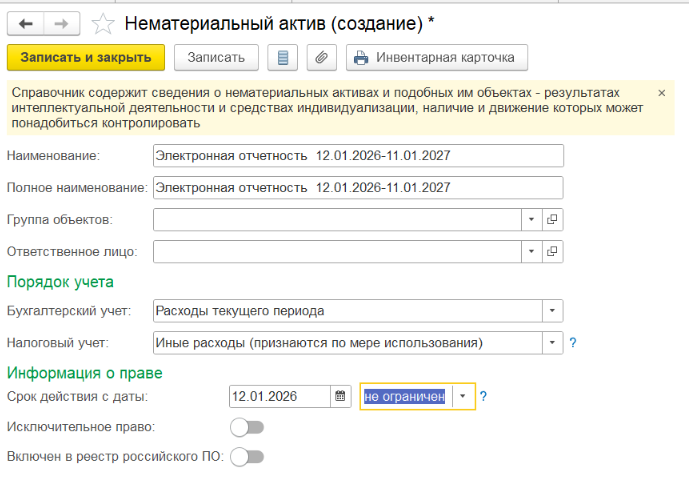Click the forward navigation arrow
689x499 pixels.
[61, 22]
